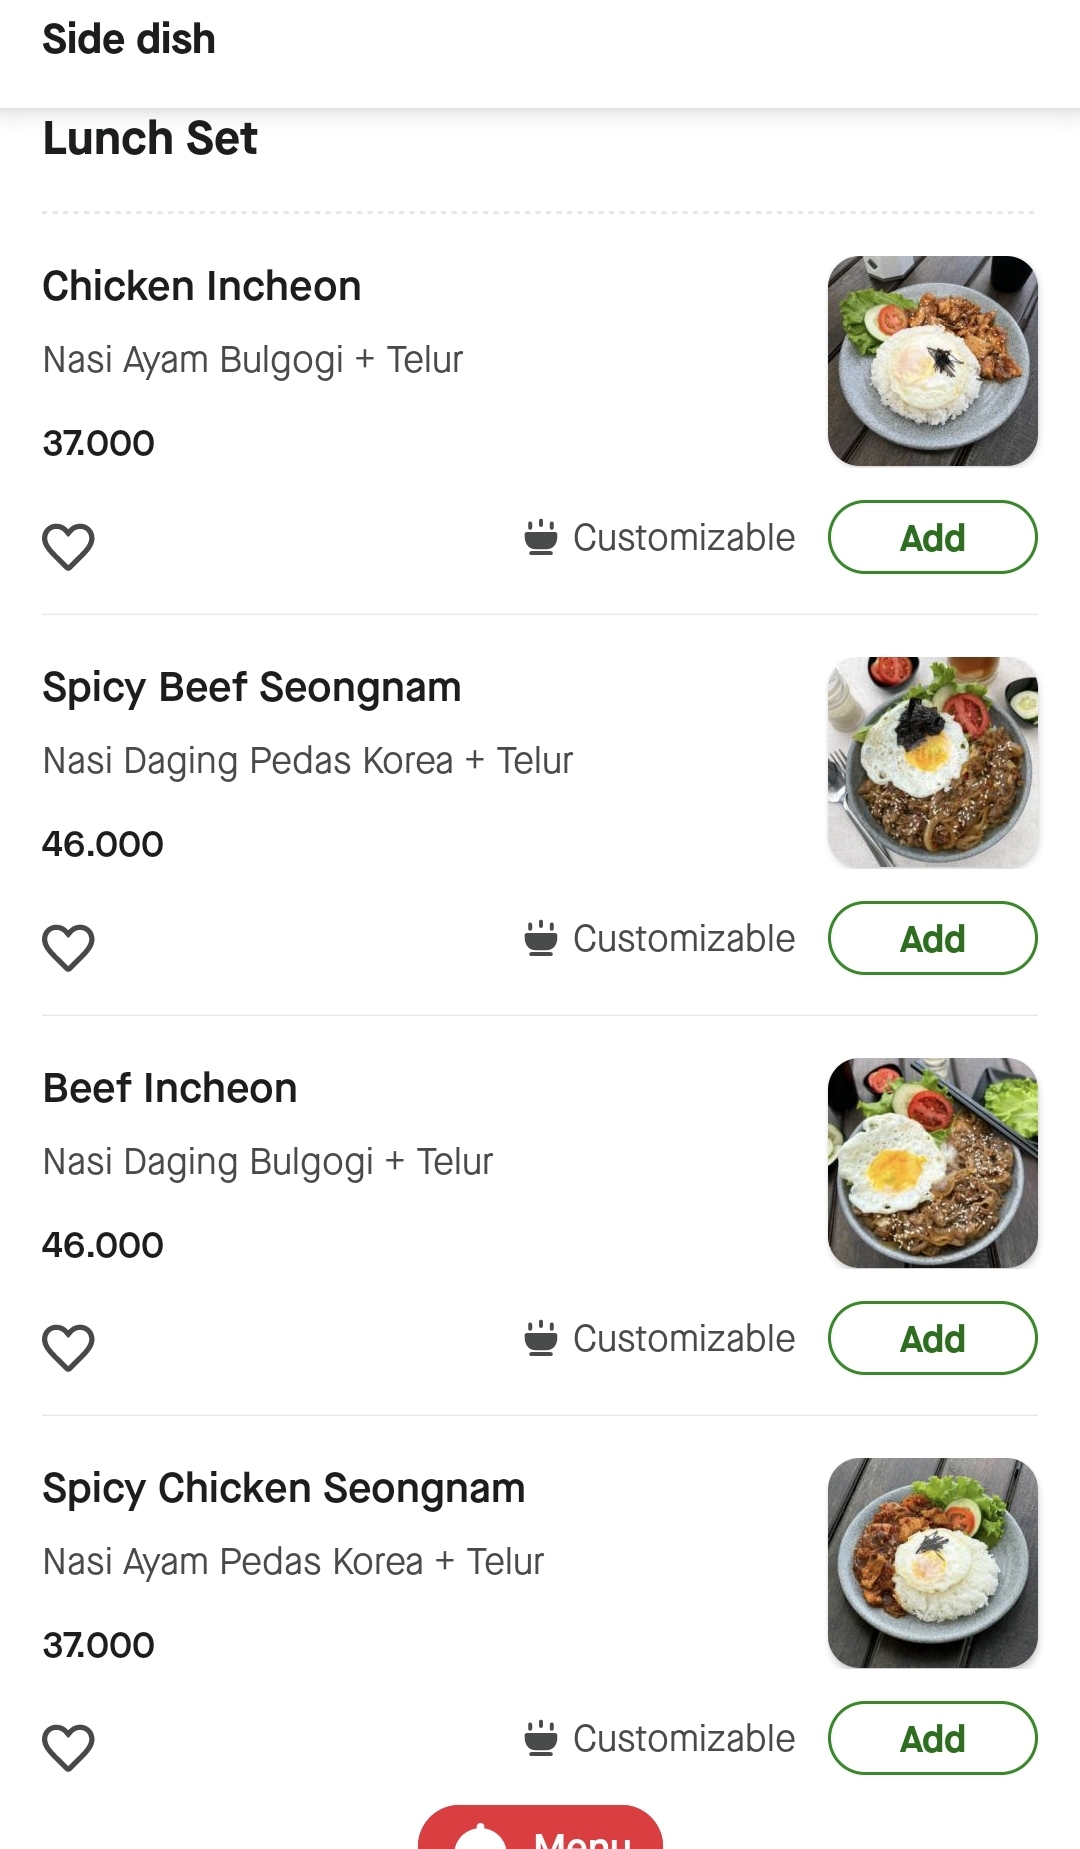Like the Beef Incheon menu item
Image resolution: width=1080 pixels, height=1849 pixels.
click(68, 1347)
